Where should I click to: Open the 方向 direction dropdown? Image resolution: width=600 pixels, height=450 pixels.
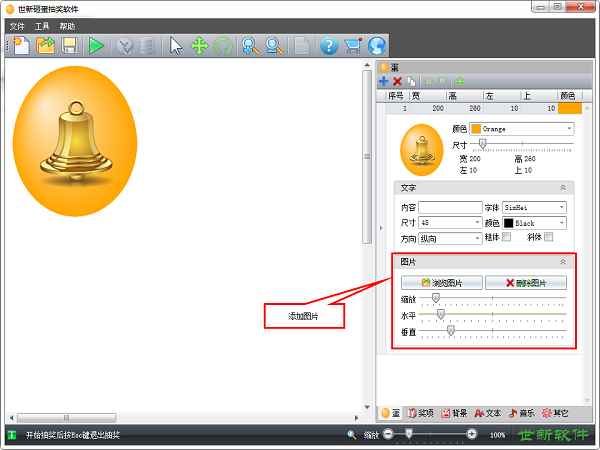(450, 238)
